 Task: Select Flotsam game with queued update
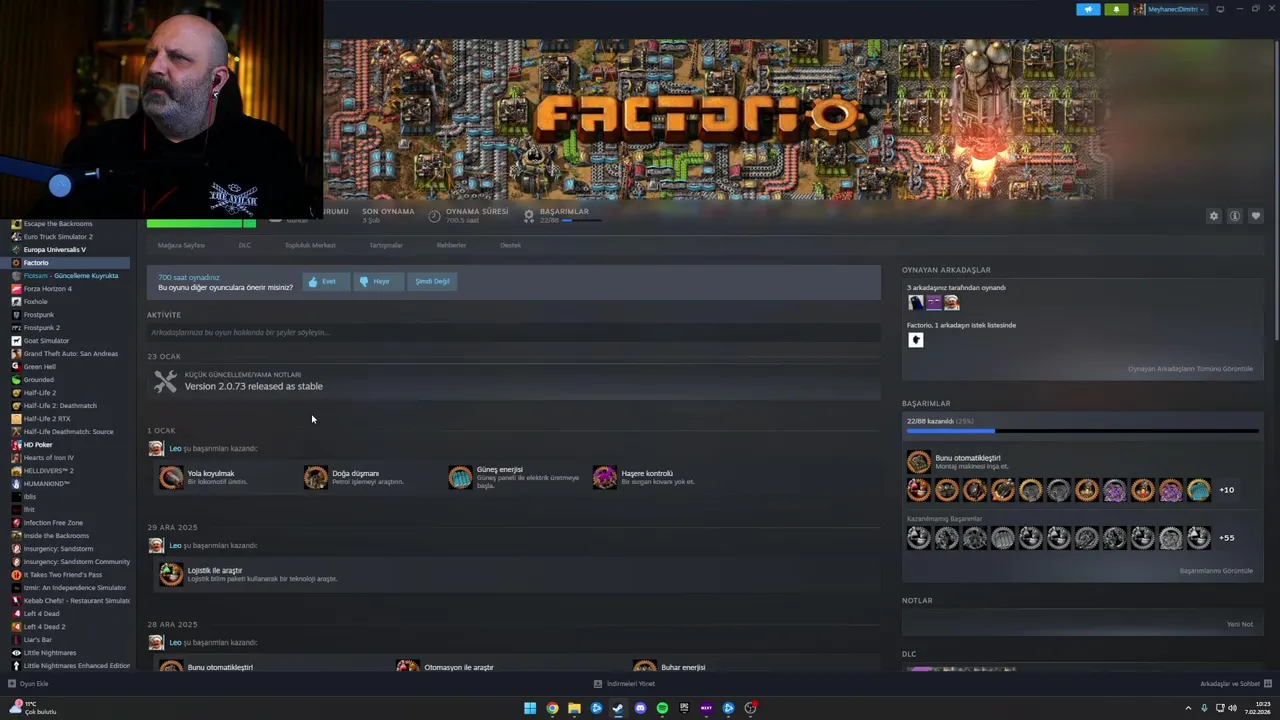coord(72,276)
